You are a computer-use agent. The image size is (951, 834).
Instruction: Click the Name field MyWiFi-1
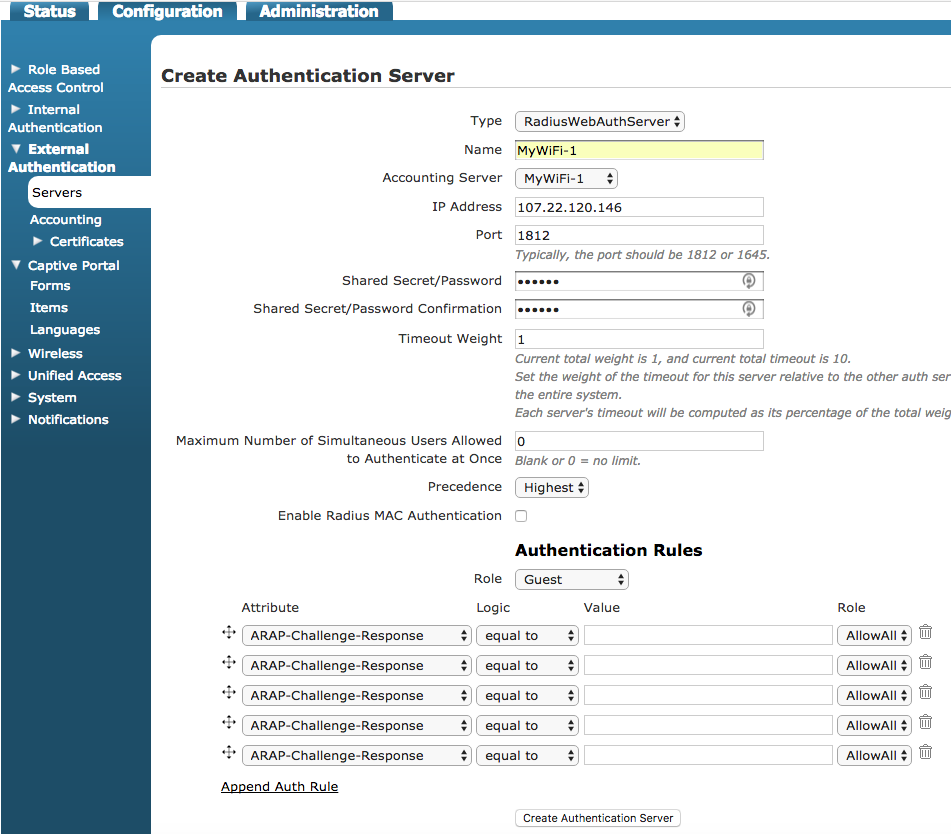tap(639, 150)
